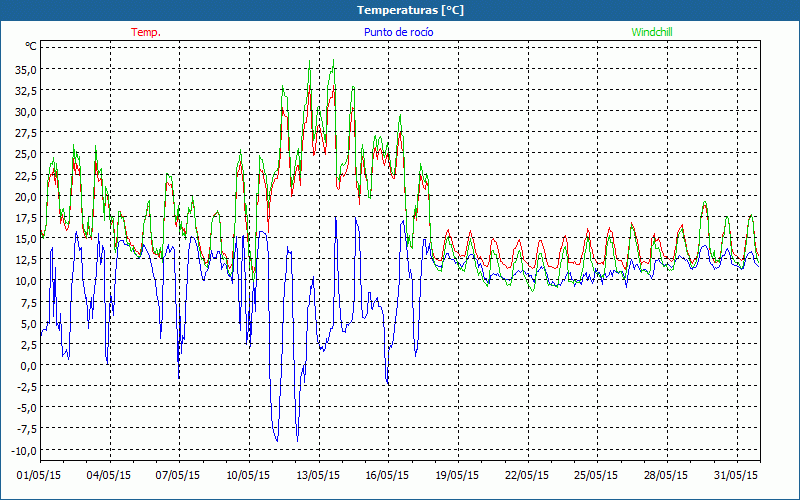Viewport: 800px width, 500px height.
Task: Click the '-2,5' y-axis value
Action: tap(28, 387)
